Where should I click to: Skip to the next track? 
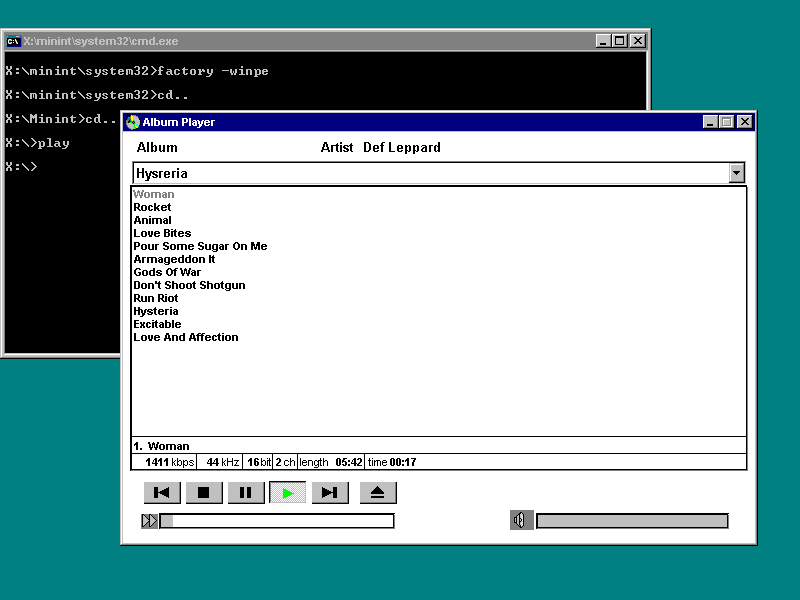pos(330,492)
